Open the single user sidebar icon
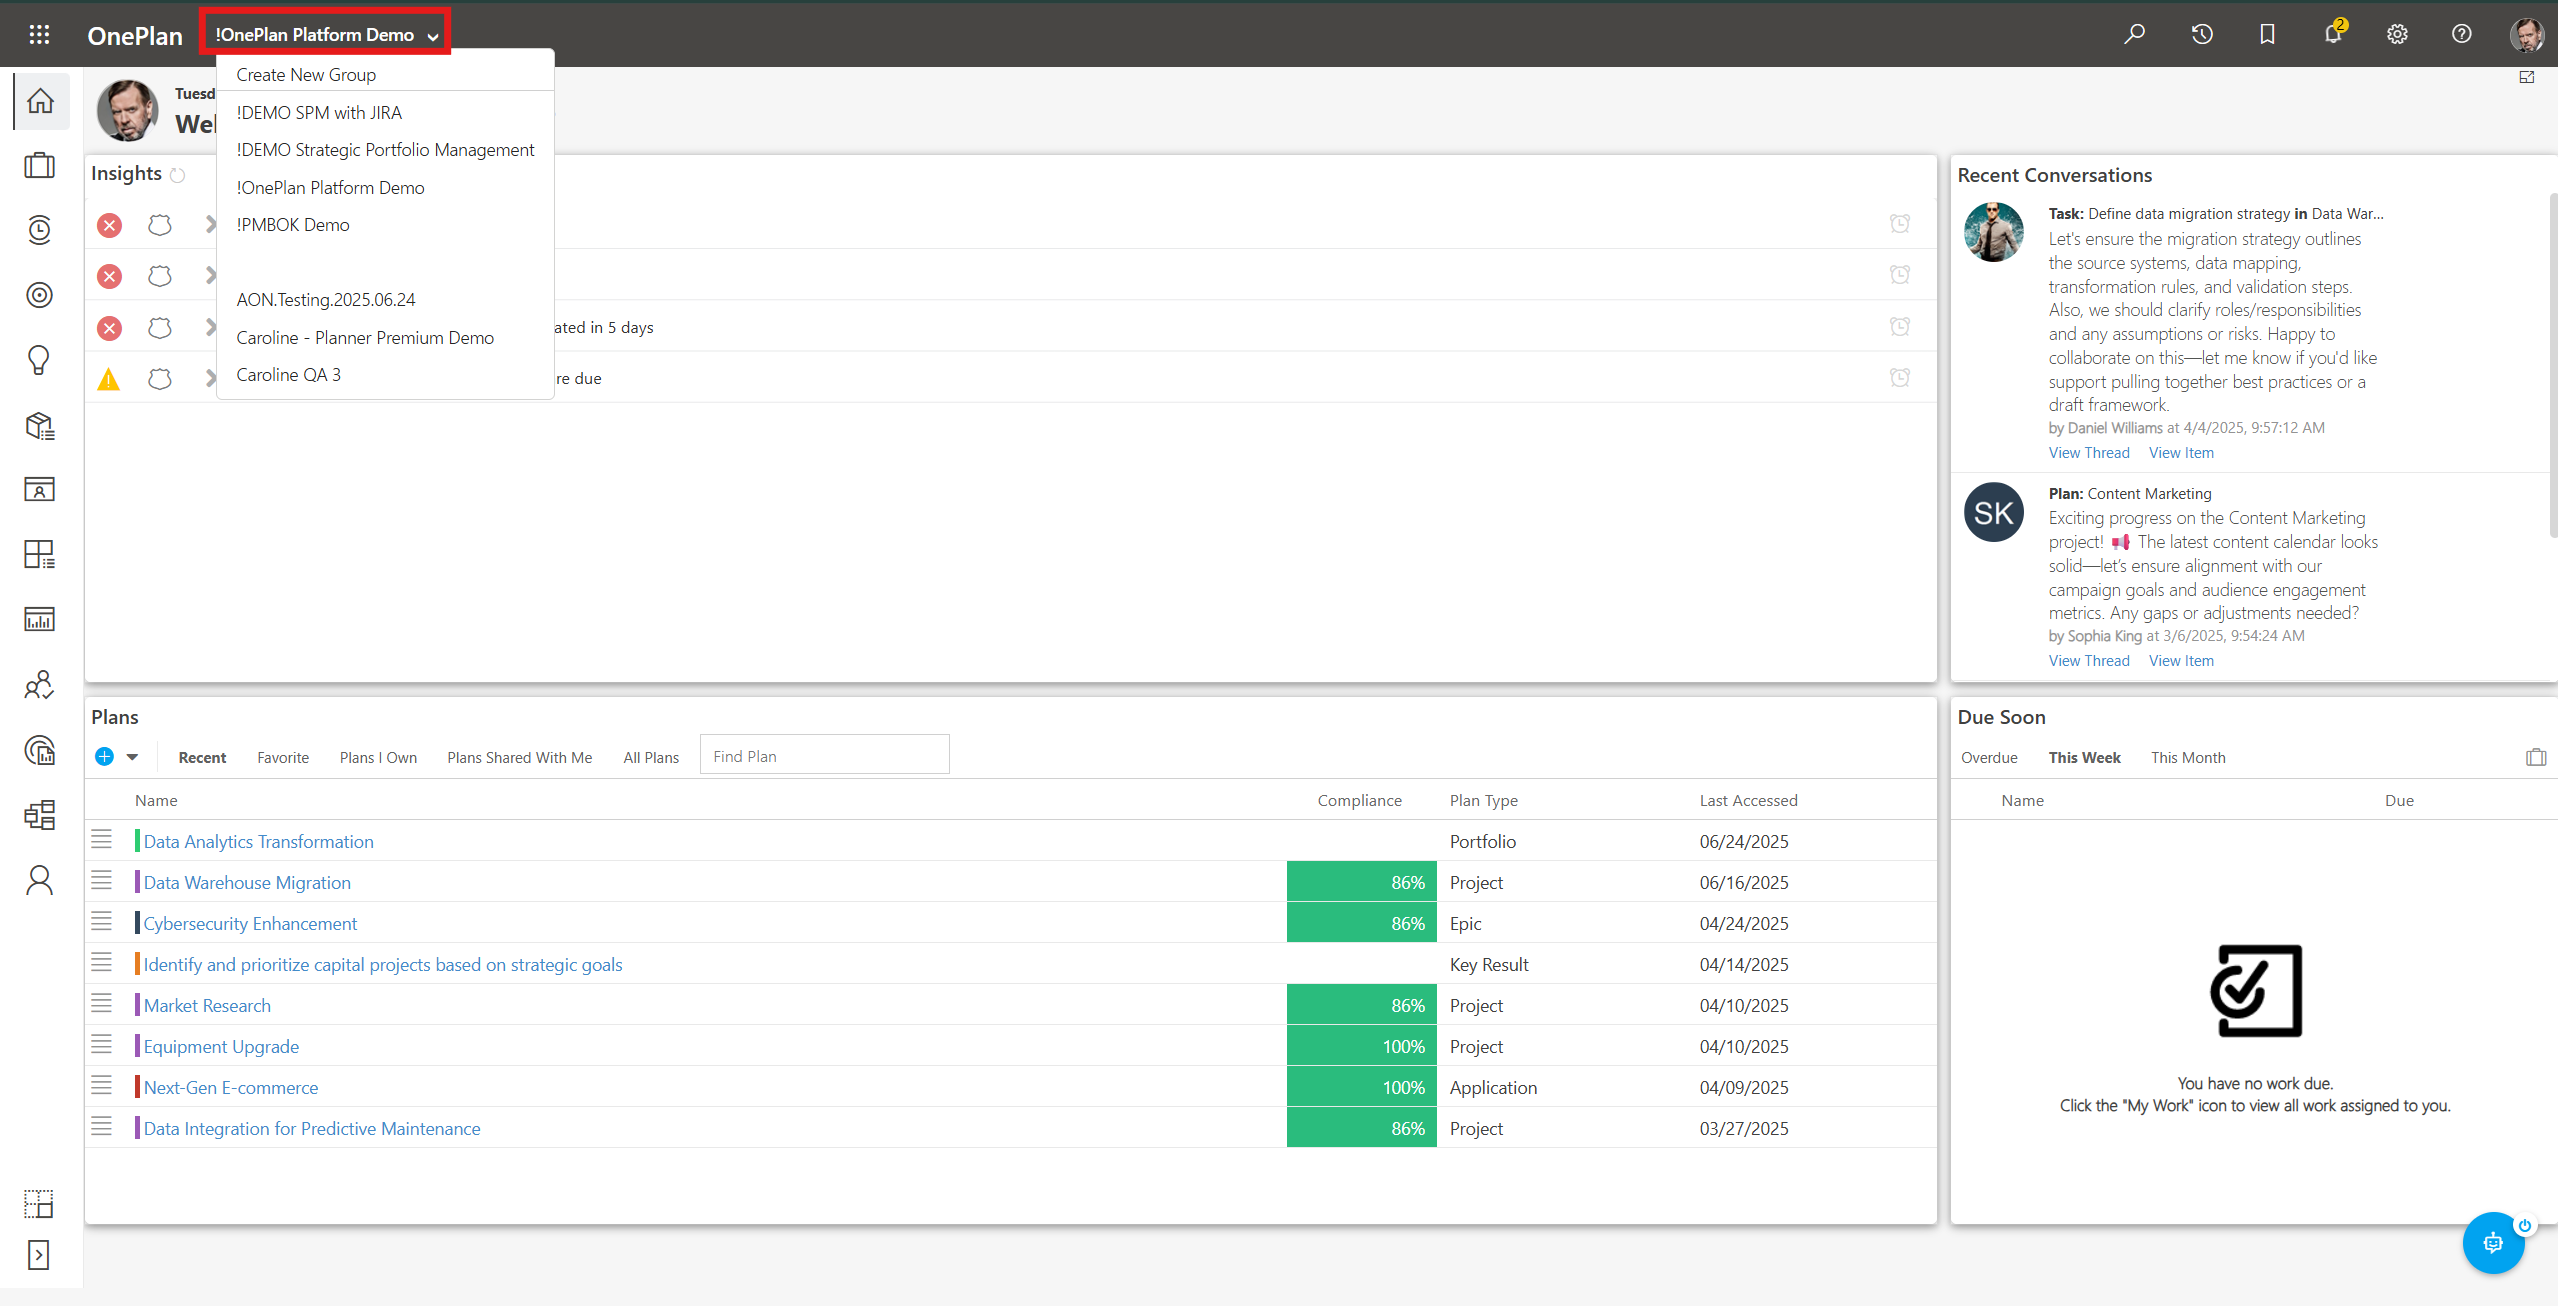 point(40,880)
